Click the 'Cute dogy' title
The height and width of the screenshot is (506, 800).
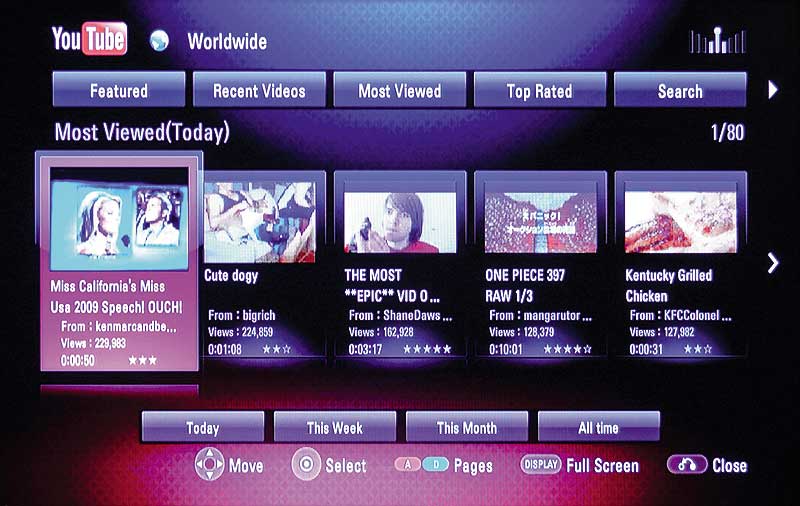point(231,276)
